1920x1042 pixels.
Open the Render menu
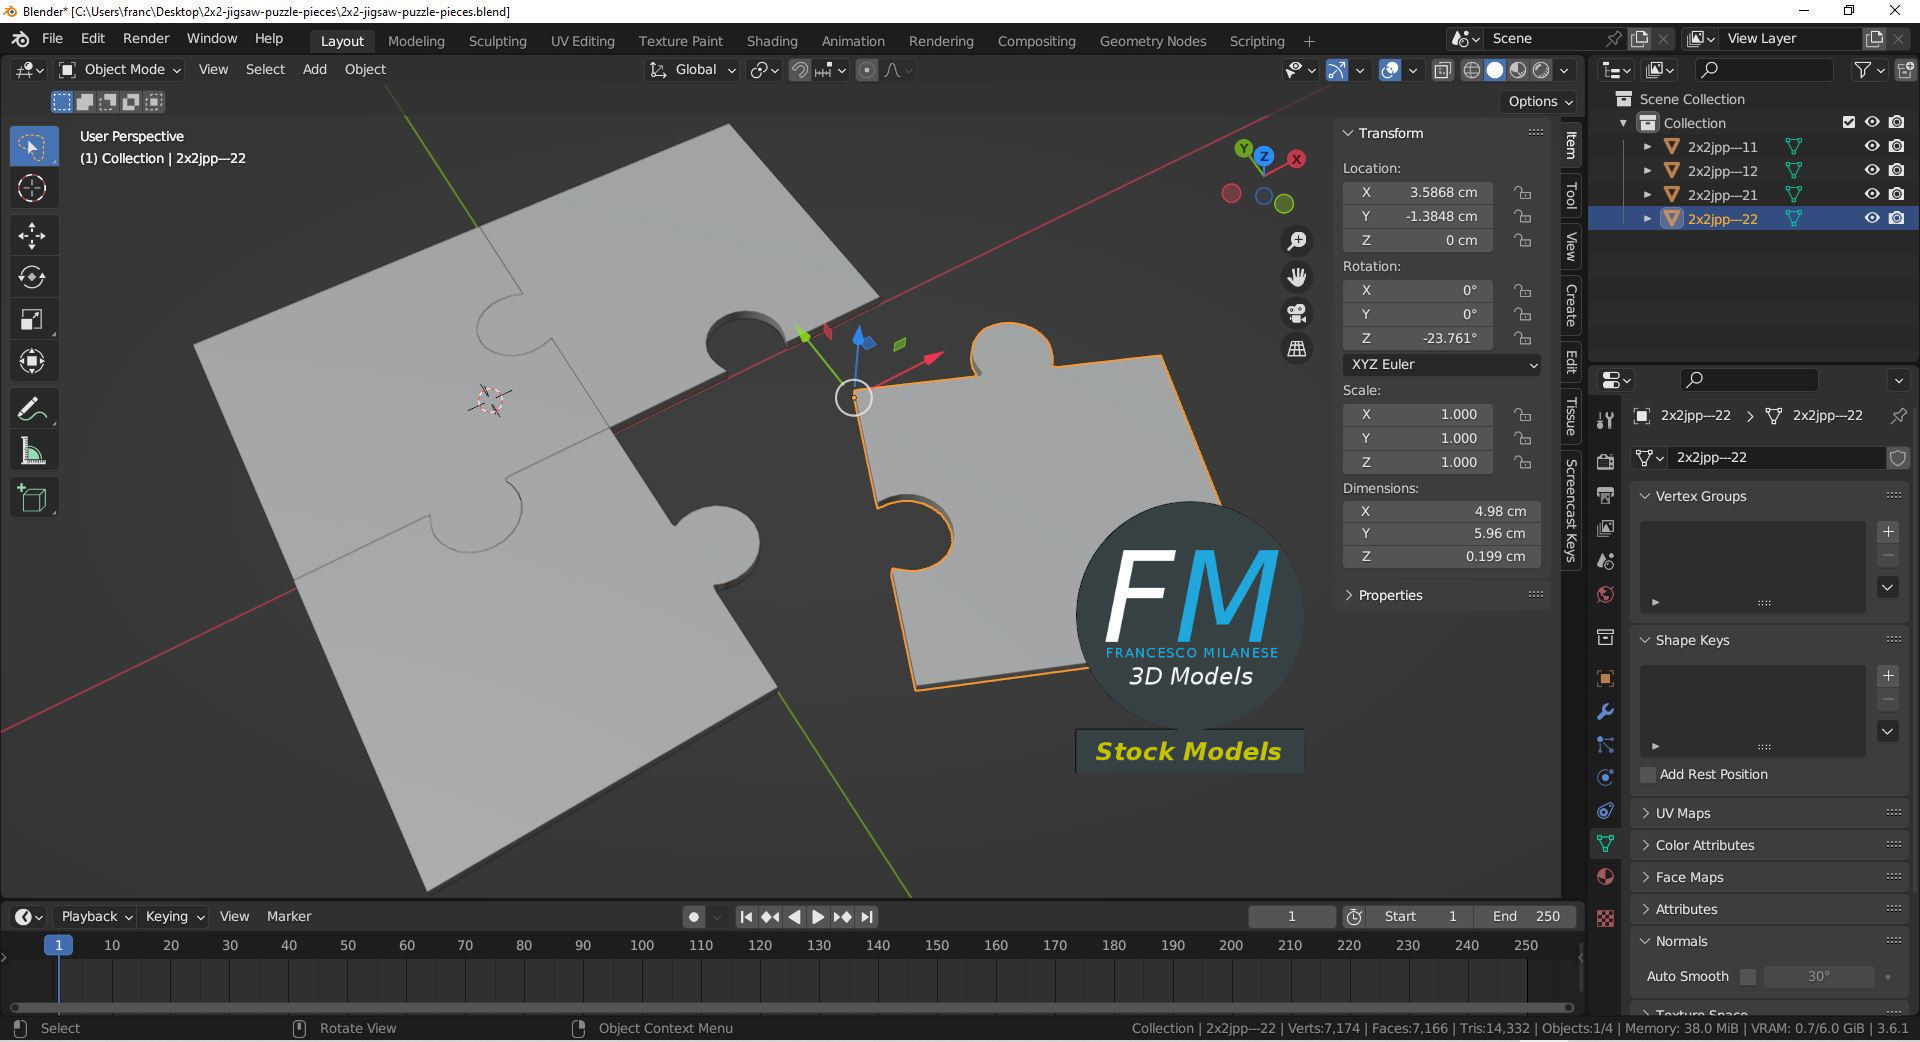(x=146, y=38)
